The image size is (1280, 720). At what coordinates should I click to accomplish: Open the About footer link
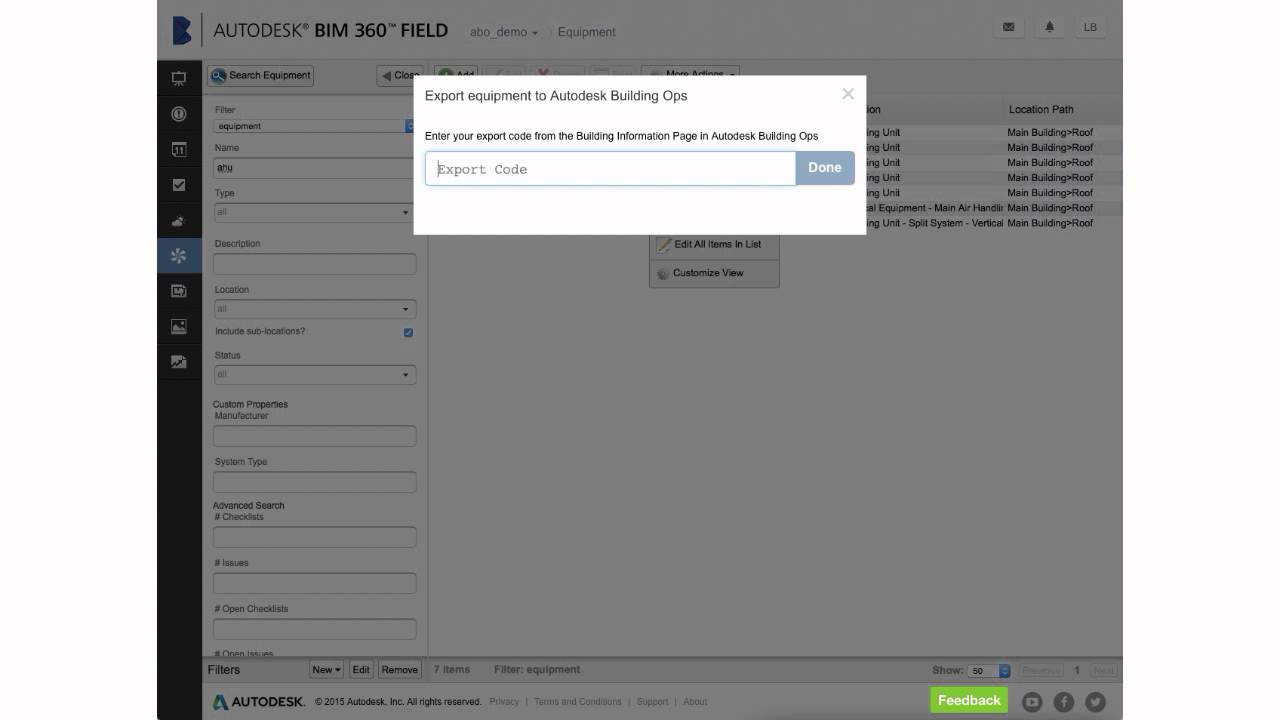(695, 702)
